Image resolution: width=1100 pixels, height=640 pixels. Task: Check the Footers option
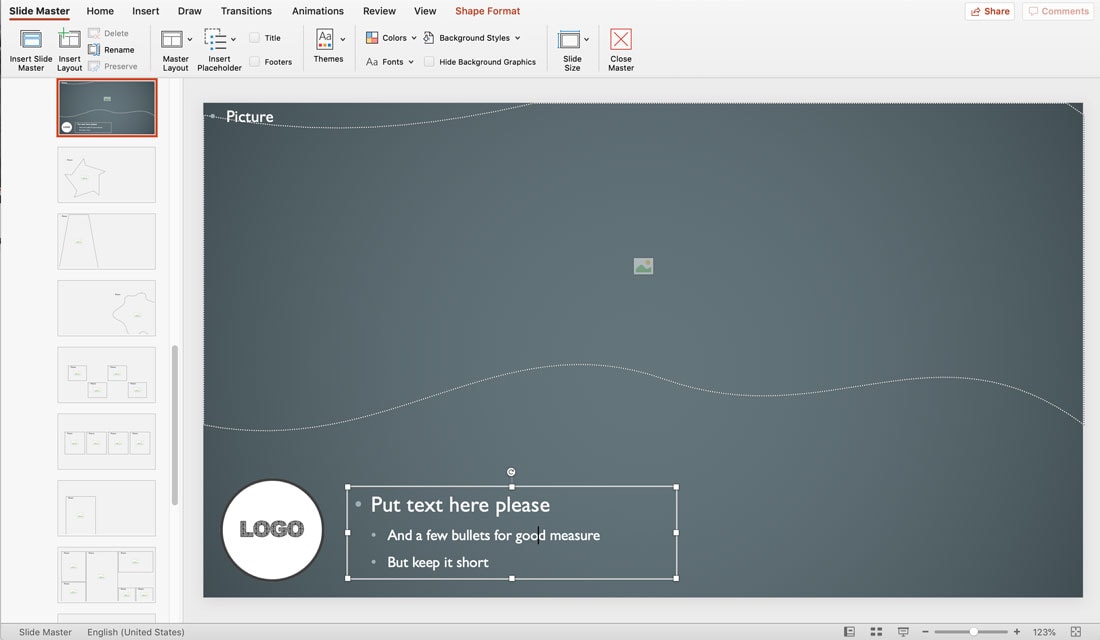[x=254, y=61]
